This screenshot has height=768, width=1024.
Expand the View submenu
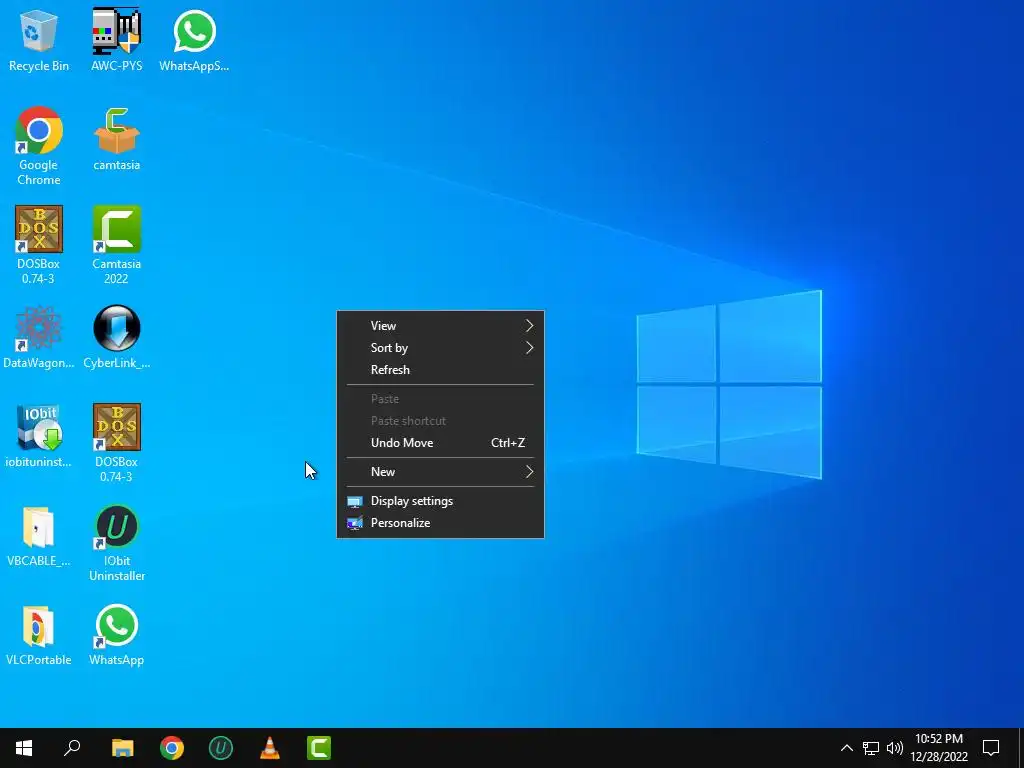click(x=440, y=325)
